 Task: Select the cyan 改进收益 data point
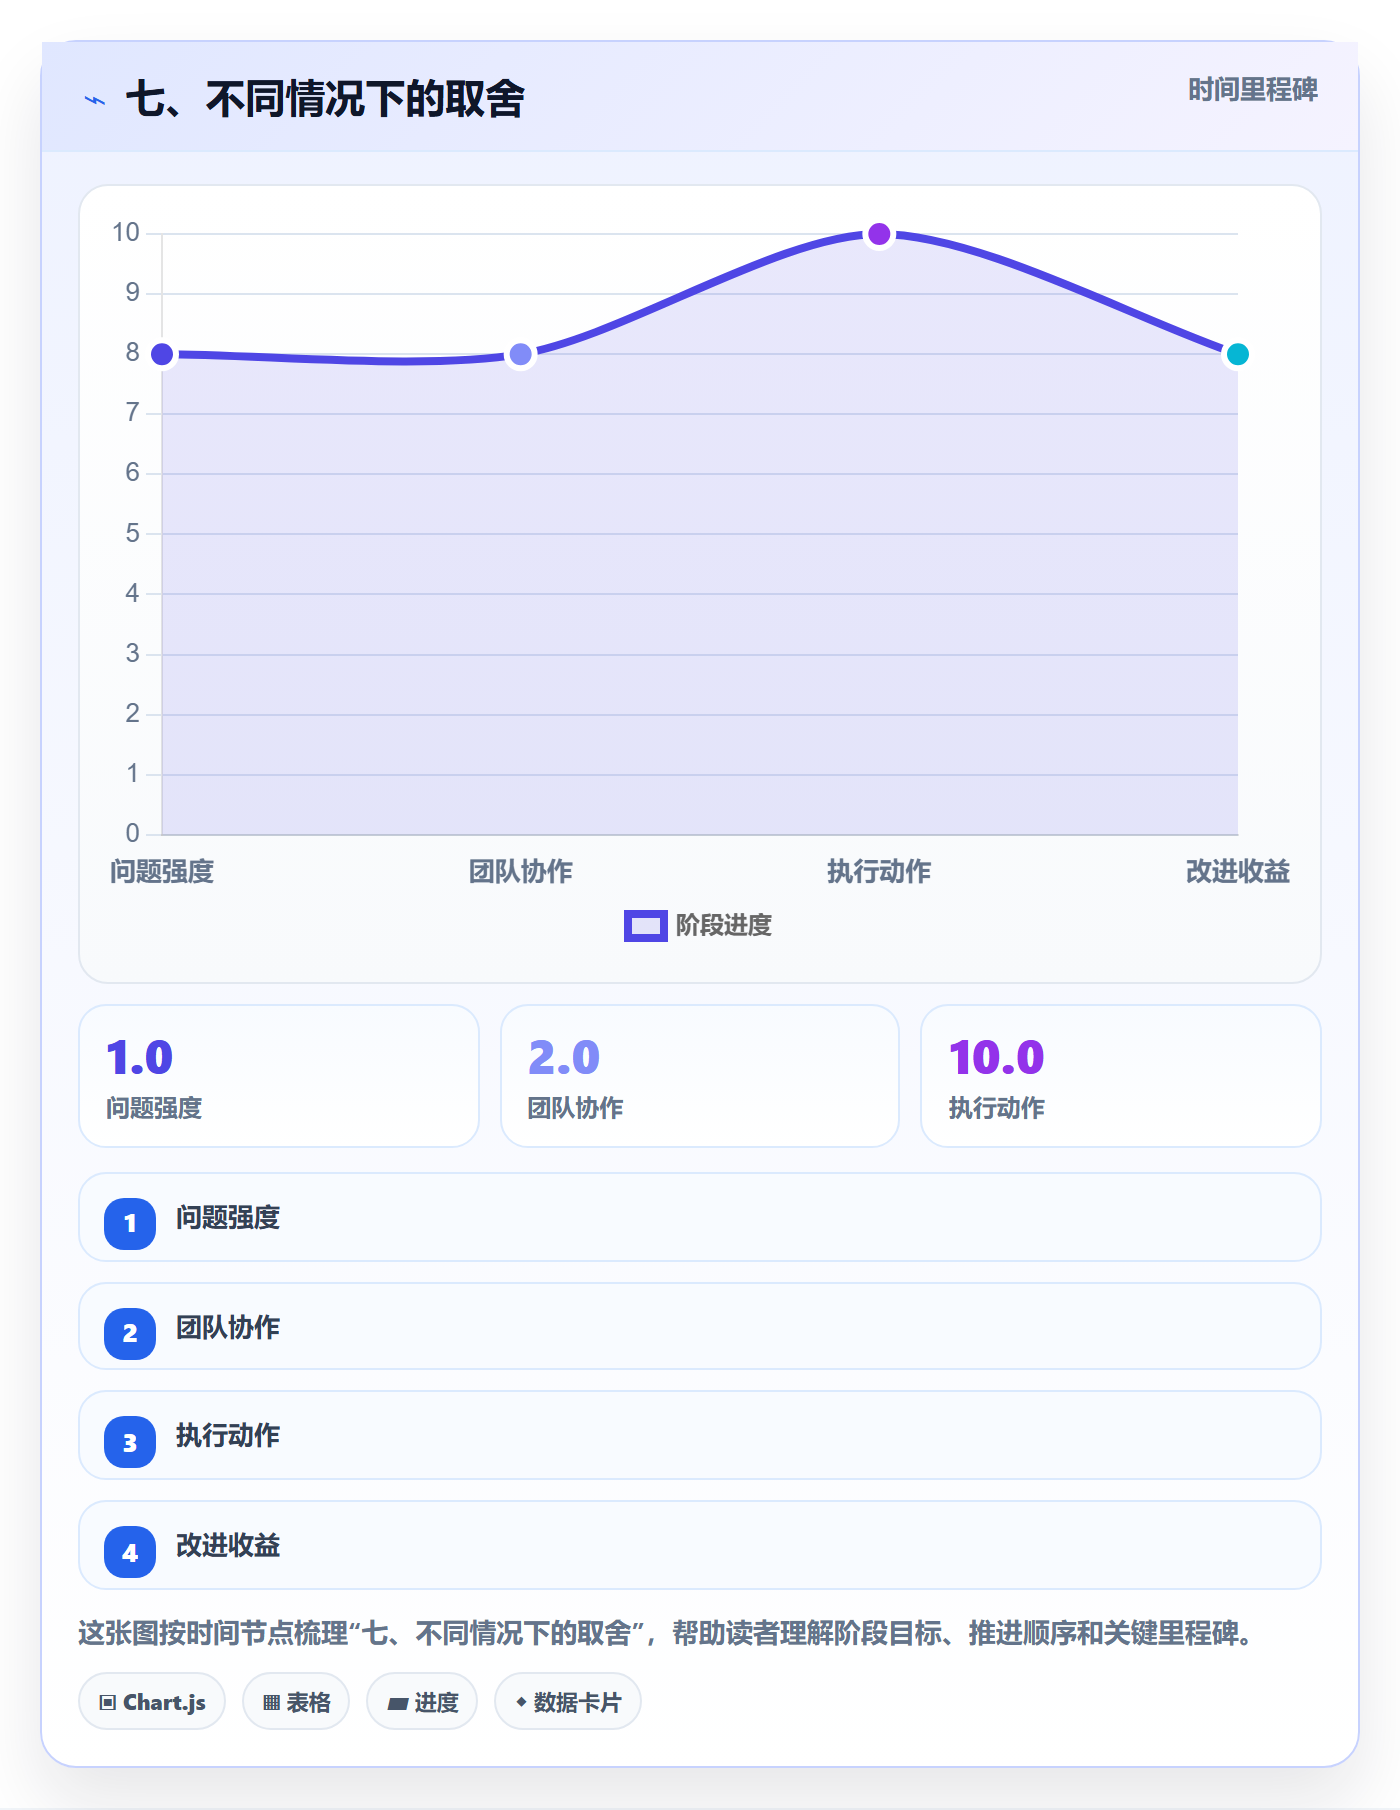coord(1237,354)
